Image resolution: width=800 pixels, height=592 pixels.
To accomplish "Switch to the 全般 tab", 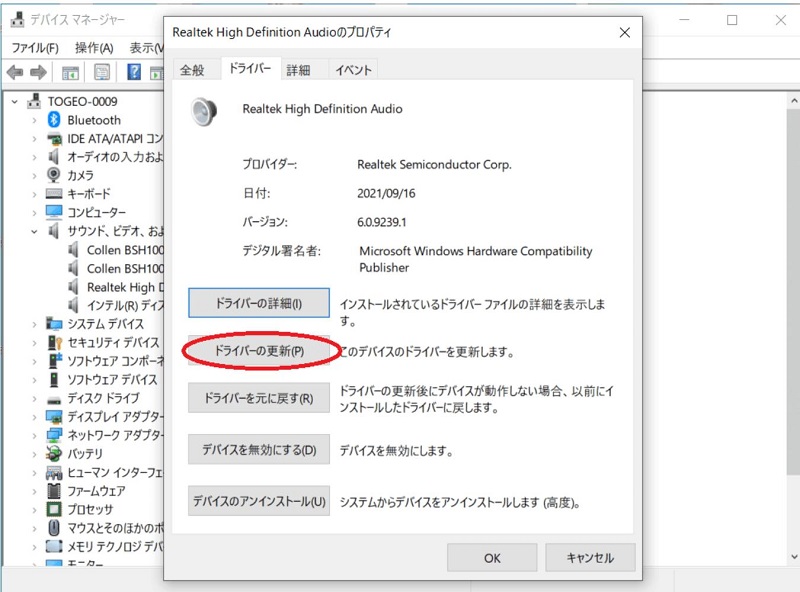I will coord(192,70).
